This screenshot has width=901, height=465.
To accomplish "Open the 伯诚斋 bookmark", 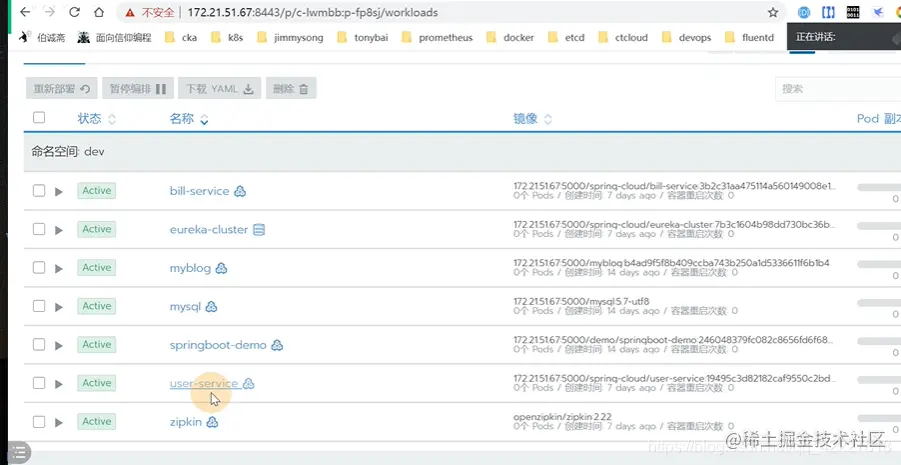I will point(43,38).
